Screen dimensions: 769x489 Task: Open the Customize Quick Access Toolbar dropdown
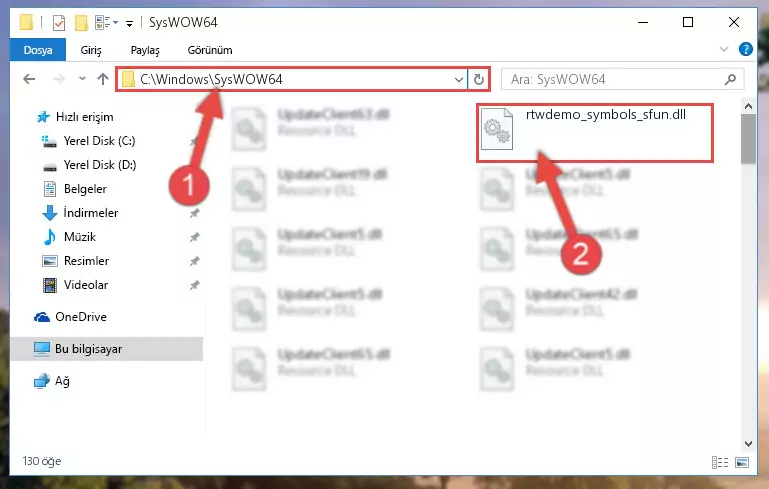tap(129, 23)
